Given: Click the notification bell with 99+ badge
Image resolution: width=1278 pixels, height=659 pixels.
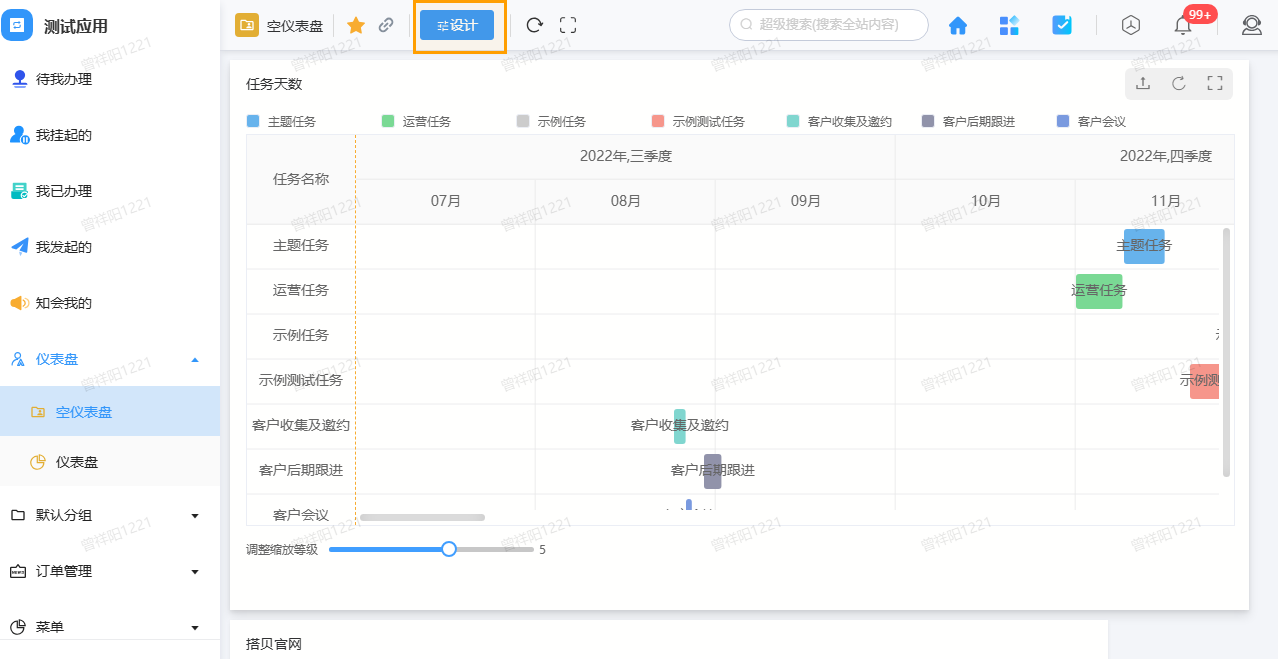Looking at the screenshot, I should (x=1182, y=25).
